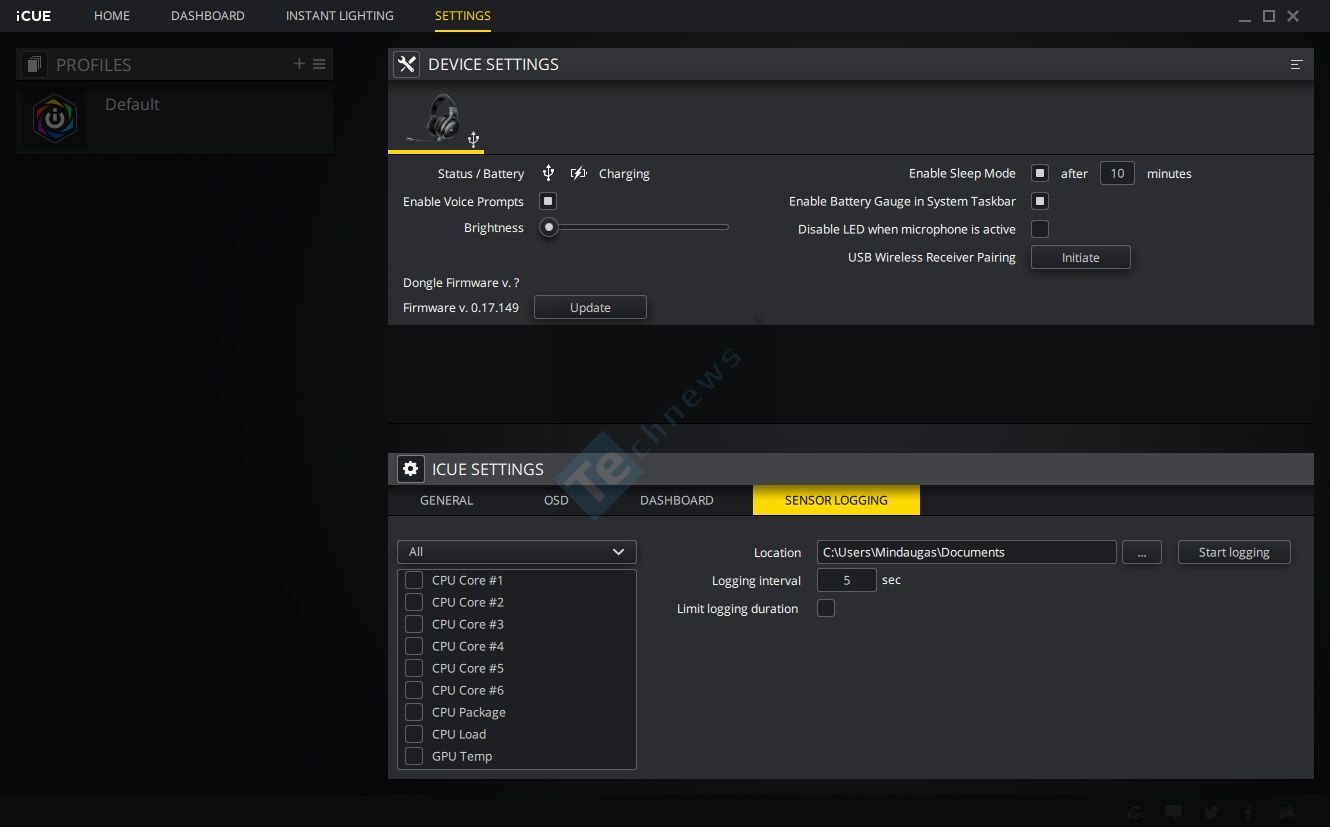Open the support headset icon in footer
1330x827 pixels.
[1134, 812]
